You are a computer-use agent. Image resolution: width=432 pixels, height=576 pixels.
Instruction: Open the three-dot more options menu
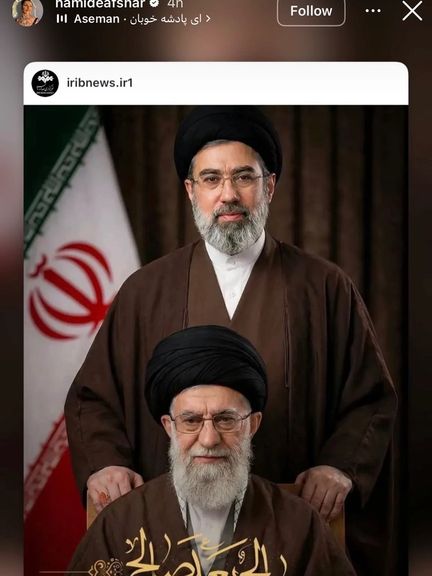tap(373, 11)
